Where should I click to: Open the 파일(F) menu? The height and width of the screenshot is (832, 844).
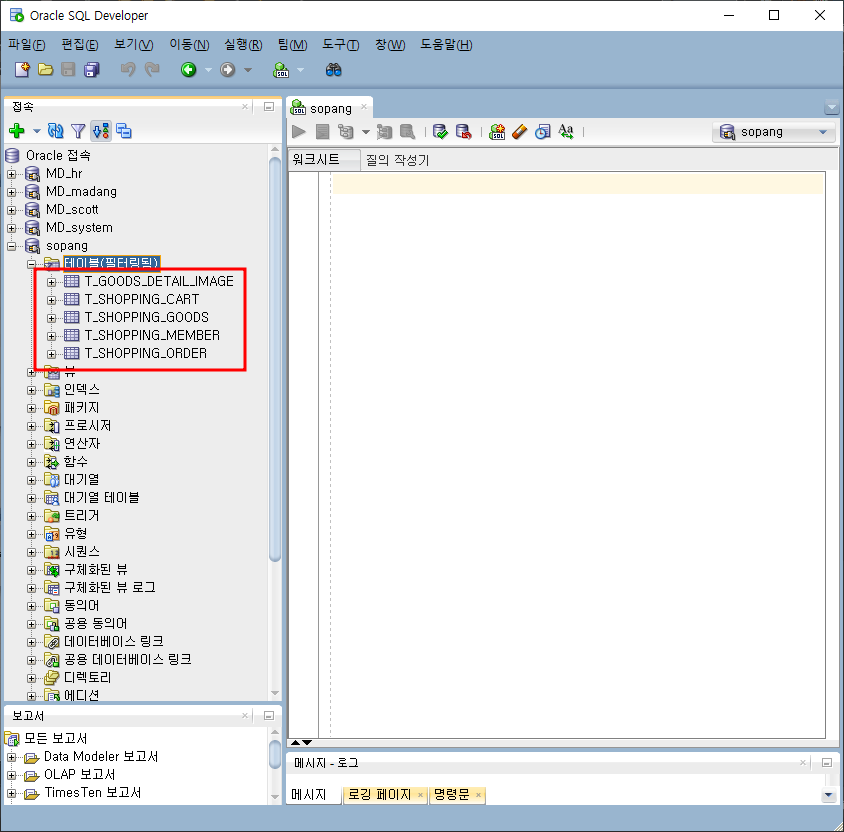pyautogui.click(x=26, y=45)
